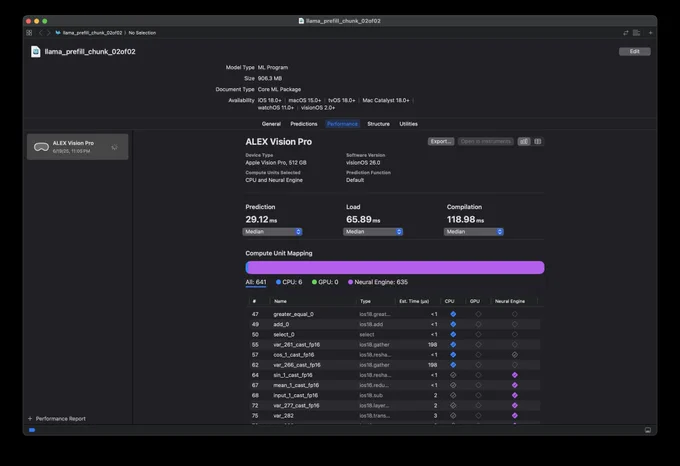Image resolution: width=680 pixels, height=466 pixels.
Task: Go back in editor history
Action: [x=41, y=33]
